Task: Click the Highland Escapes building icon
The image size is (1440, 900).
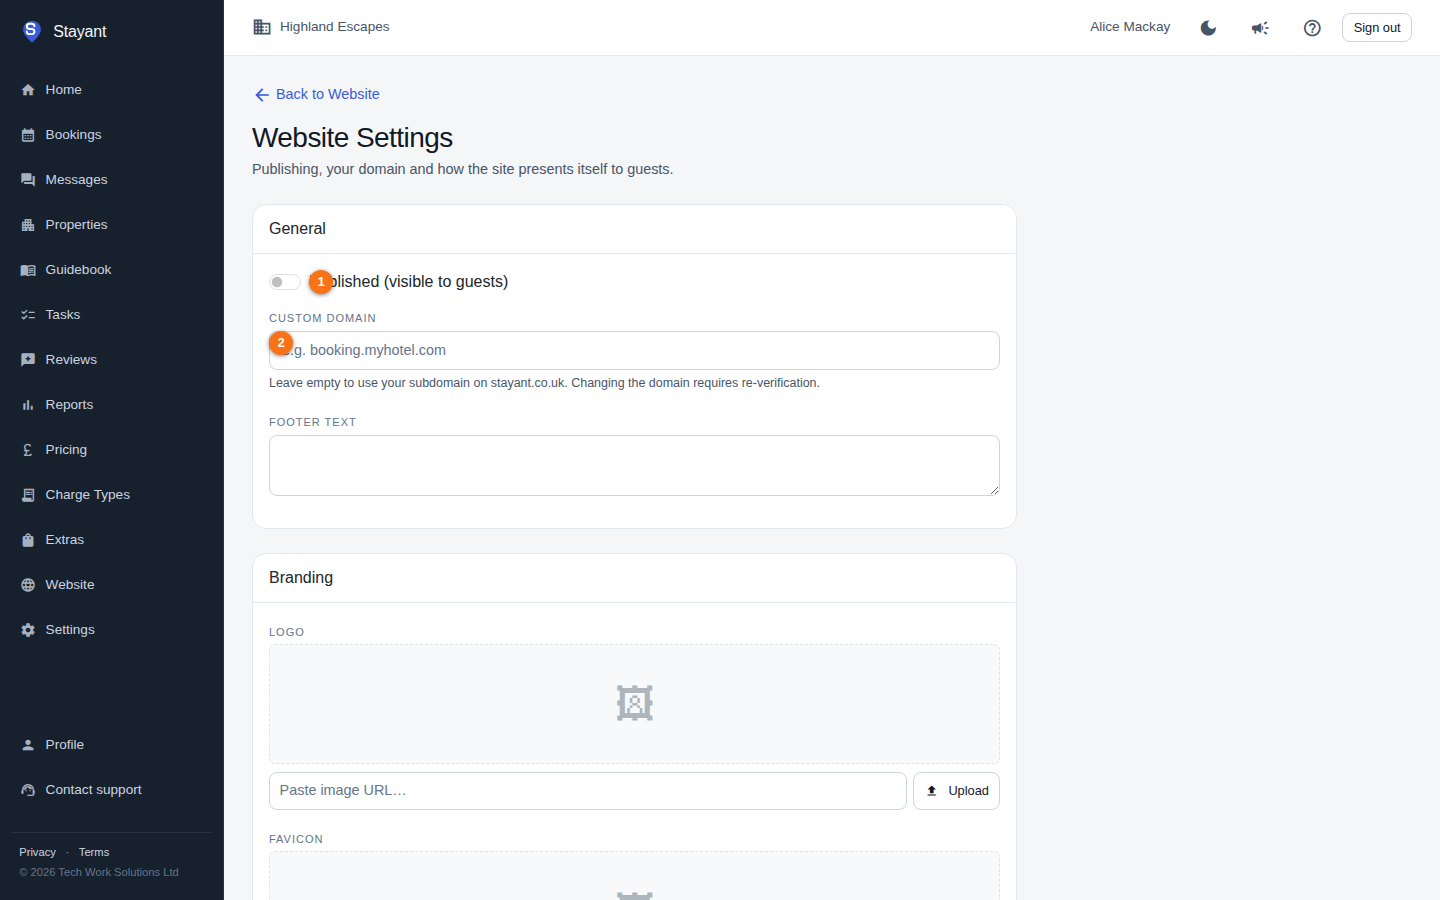Action: (x=262, y=27)
